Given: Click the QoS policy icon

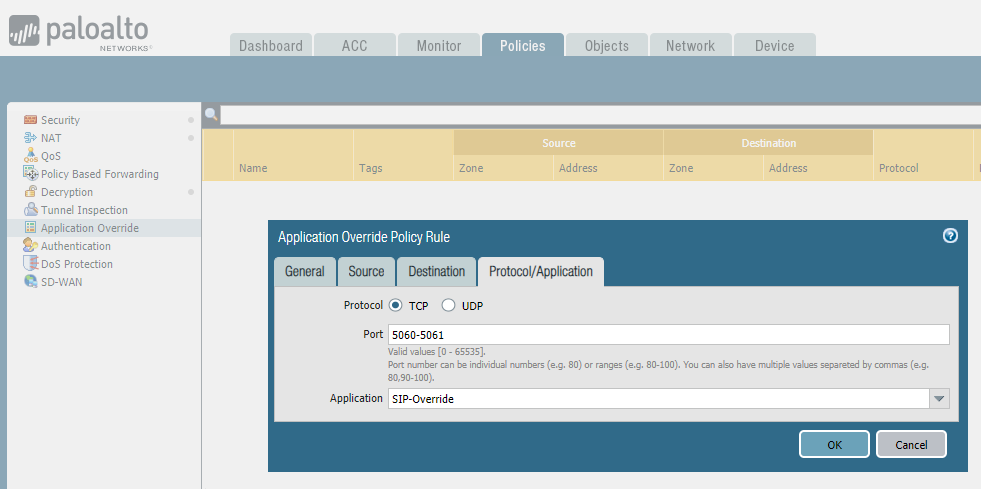Looking at the screenshot, I should (30, 155).
